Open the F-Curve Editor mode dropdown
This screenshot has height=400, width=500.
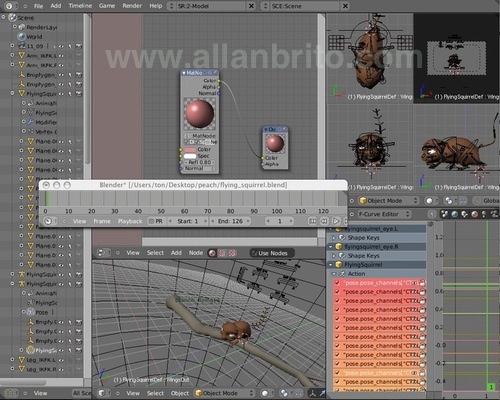[x=384, y=214]
